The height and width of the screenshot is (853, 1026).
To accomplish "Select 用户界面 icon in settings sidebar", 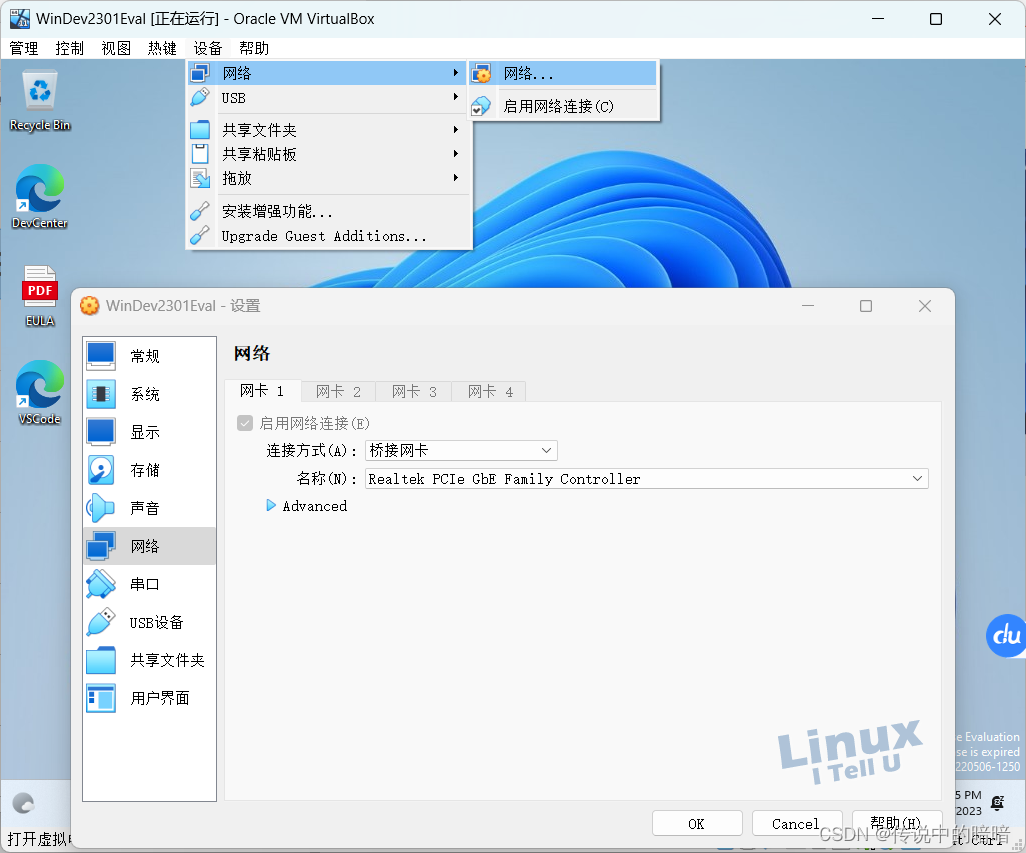I will pyautogui.click(x=101, y=698).
